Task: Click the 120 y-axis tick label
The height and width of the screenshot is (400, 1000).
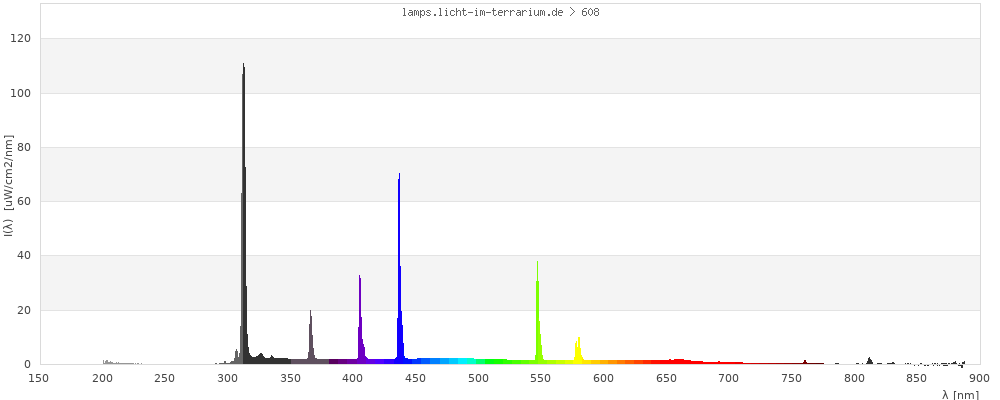Action: (x=21, y=38)
